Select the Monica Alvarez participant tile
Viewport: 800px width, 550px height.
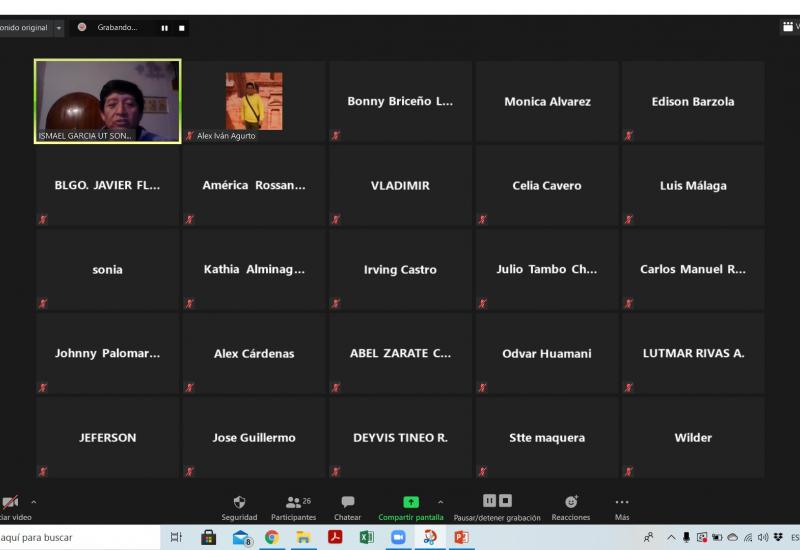tap(547, 101)
